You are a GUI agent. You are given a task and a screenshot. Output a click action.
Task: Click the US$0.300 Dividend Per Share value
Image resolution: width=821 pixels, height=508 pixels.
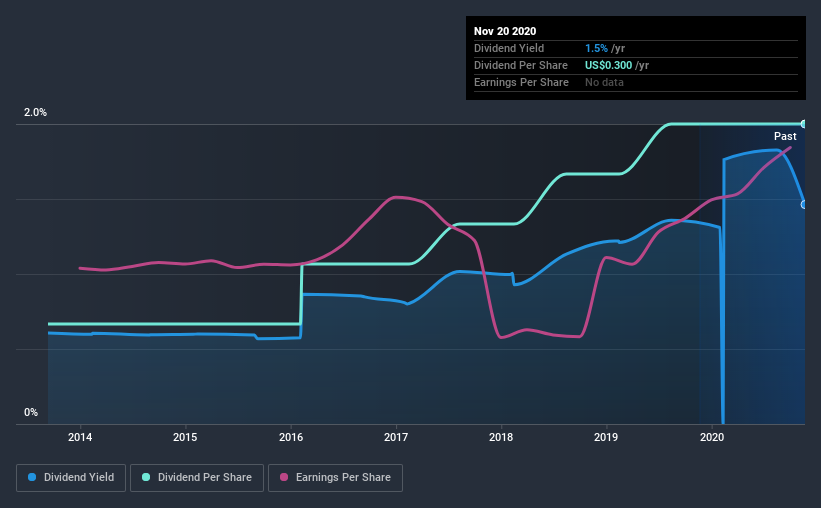(608, 65)
